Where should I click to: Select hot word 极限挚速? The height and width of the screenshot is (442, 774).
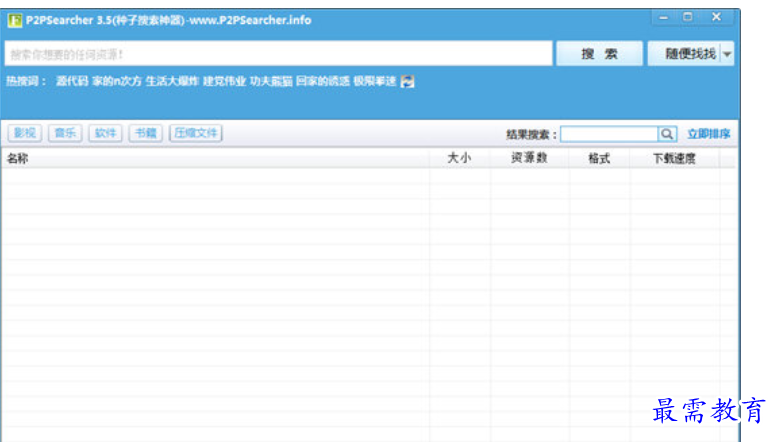375,81
